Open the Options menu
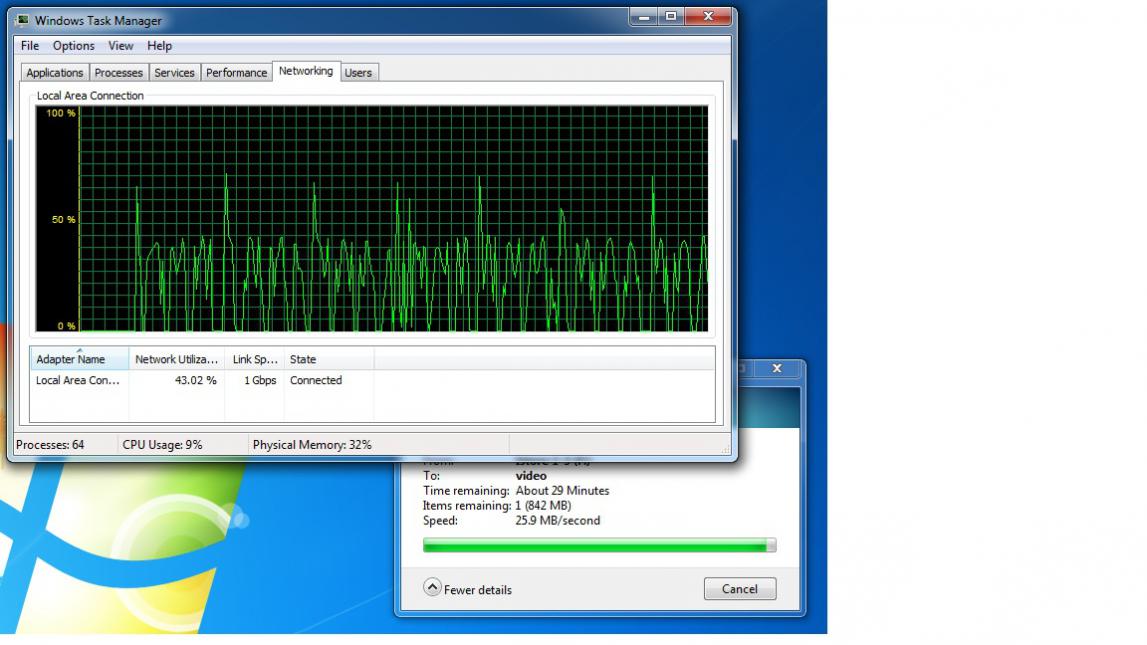This screenshot has width=1147, height=645. pos(73,45)
